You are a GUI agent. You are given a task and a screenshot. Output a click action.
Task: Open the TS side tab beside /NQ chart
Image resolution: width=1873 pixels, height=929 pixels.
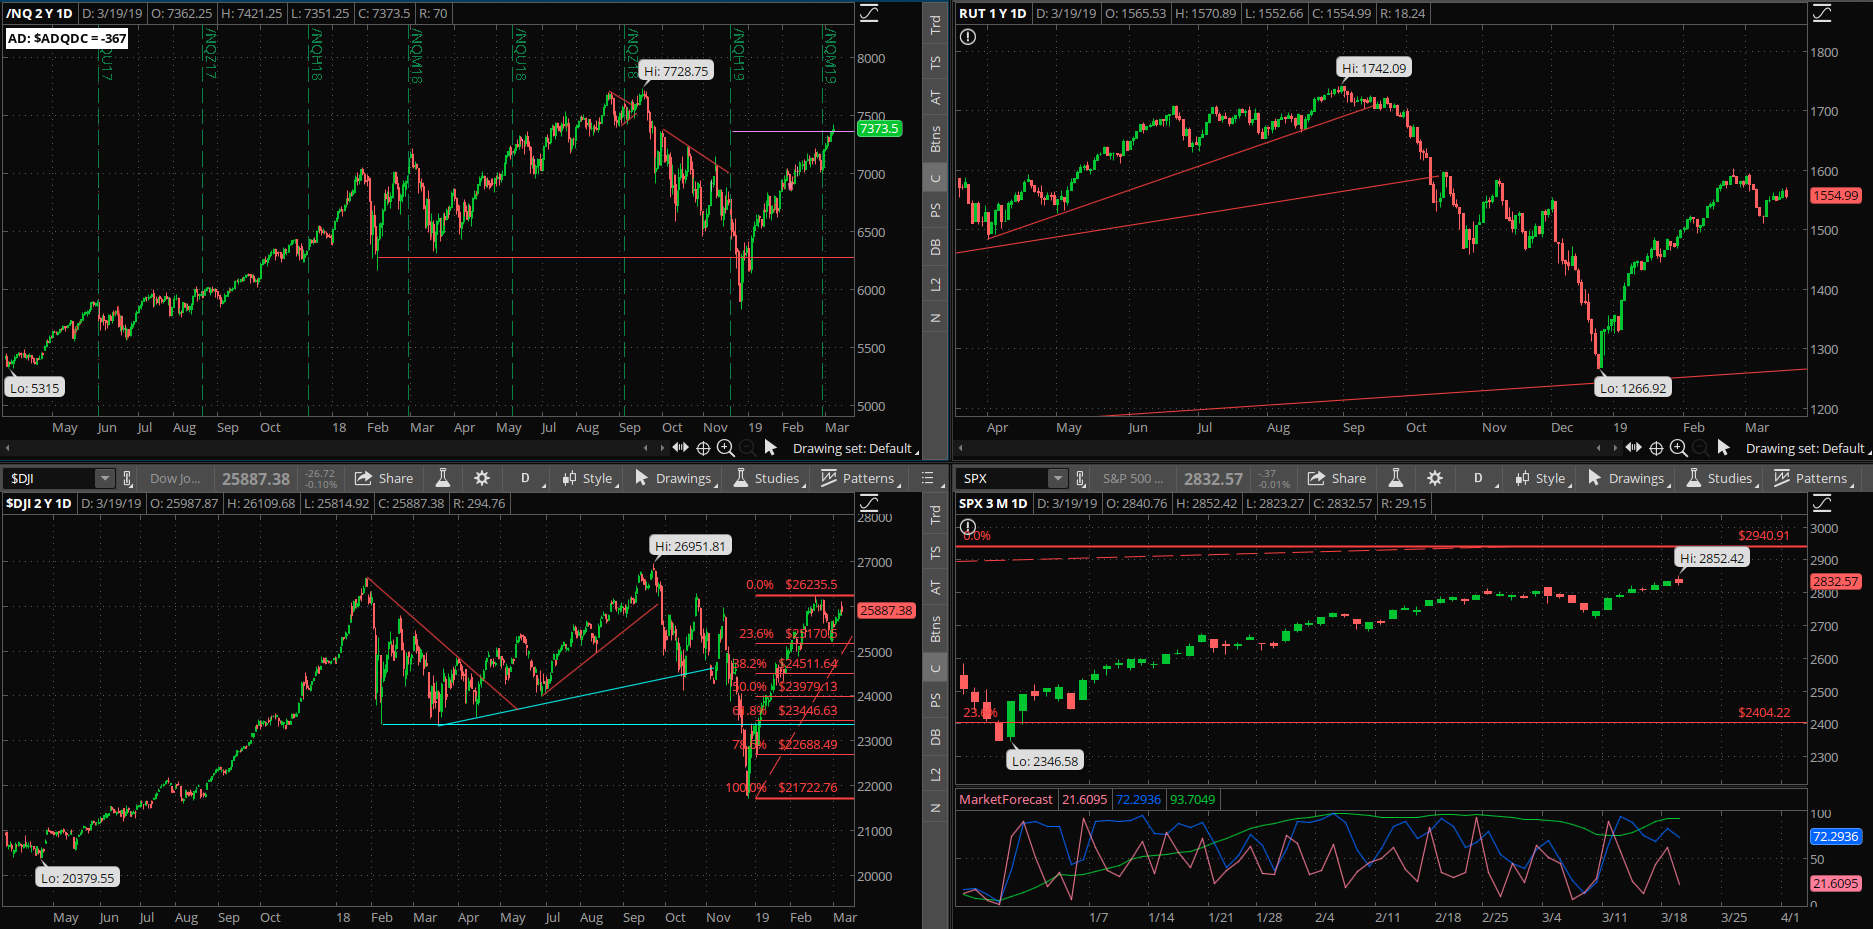coord(935,62)
